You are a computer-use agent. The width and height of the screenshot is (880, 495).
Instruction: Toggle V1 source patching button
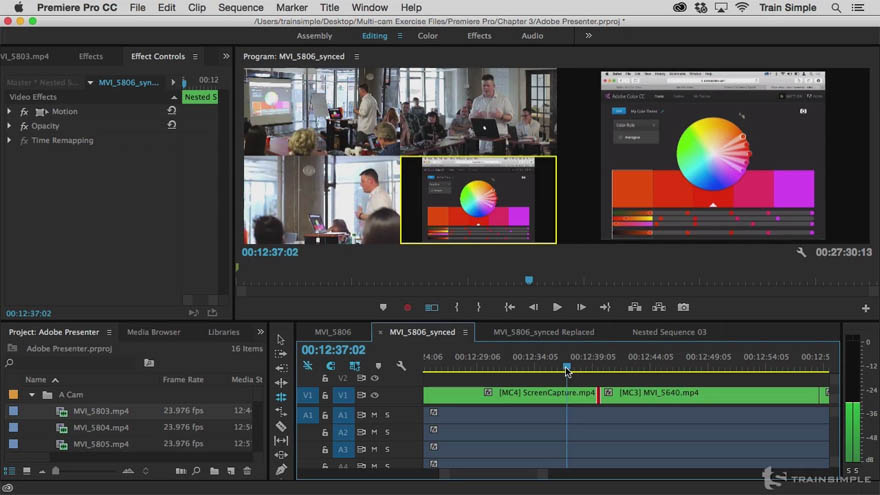click(x=308, y=395)
